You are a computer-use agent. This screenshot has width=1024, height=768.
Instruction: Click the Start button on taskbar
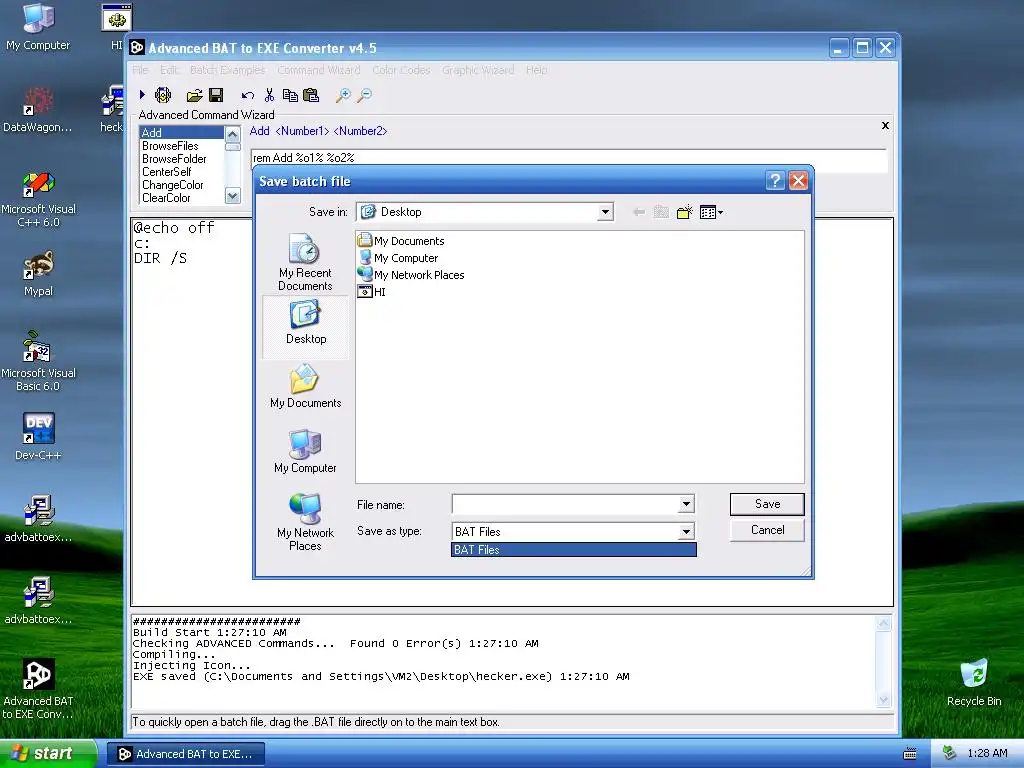tap(48, 754)
